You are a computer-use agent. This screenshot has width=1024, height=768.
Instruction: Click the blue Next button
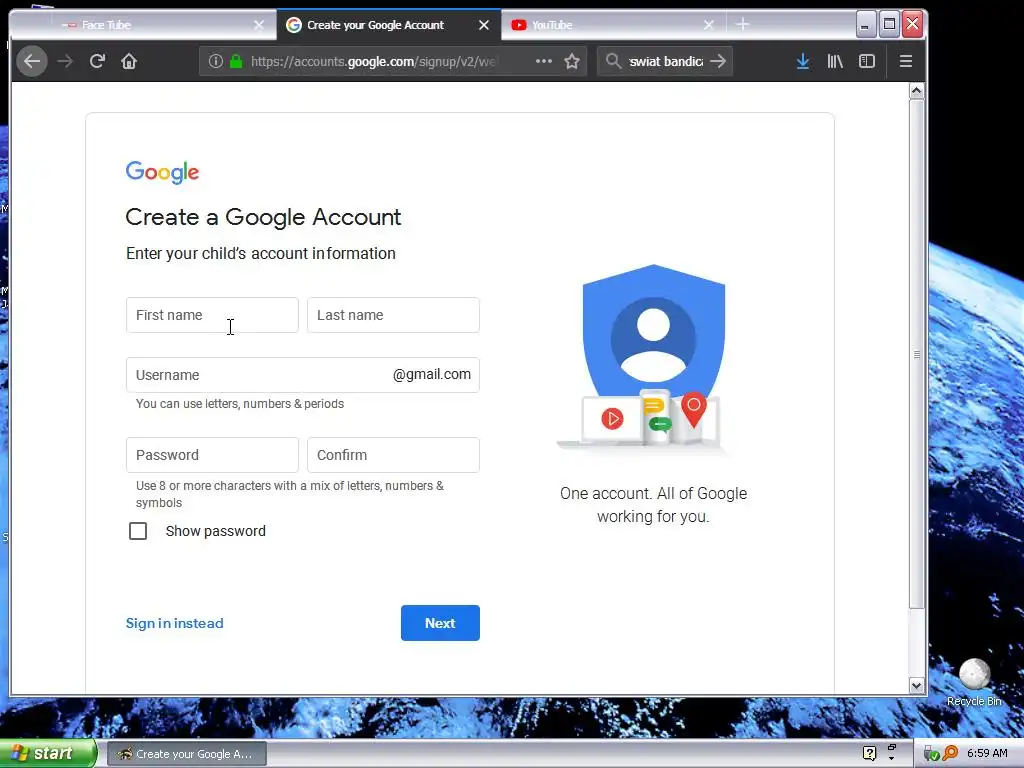(440, 623)
